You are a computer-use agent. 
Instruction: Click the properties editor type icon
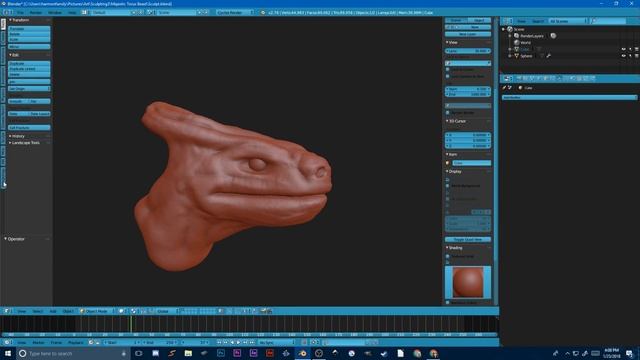click(x=507, y=78)
